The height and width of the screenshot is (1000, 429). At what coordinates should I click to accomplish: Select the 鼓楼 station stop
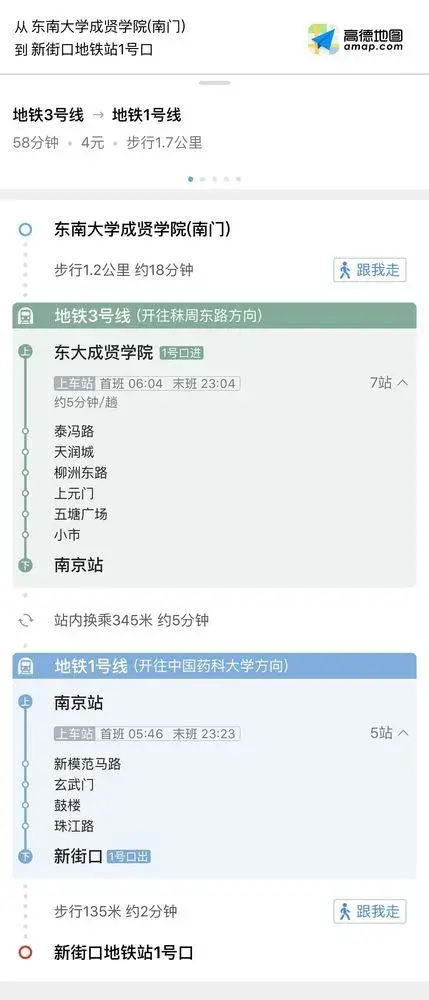pyautogui.click(x=68, y=805)
